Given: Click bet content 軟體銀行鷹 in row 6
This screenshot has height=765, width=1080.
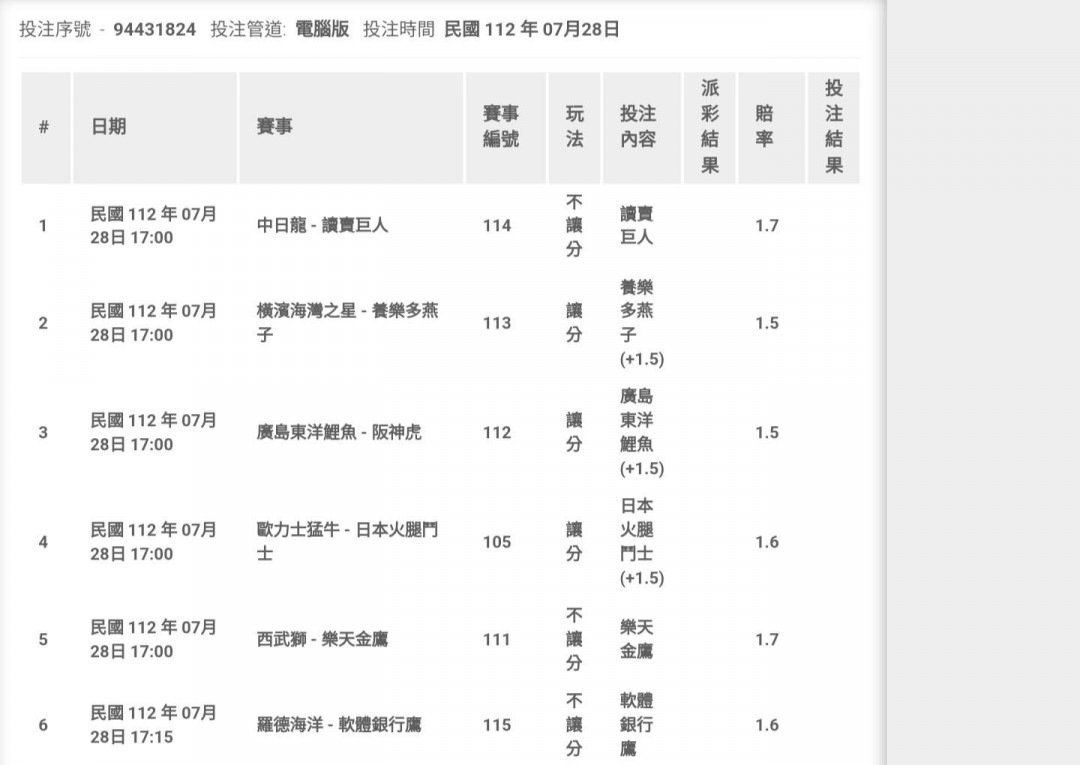Looking at the screenshot, I should click(636, 725).
